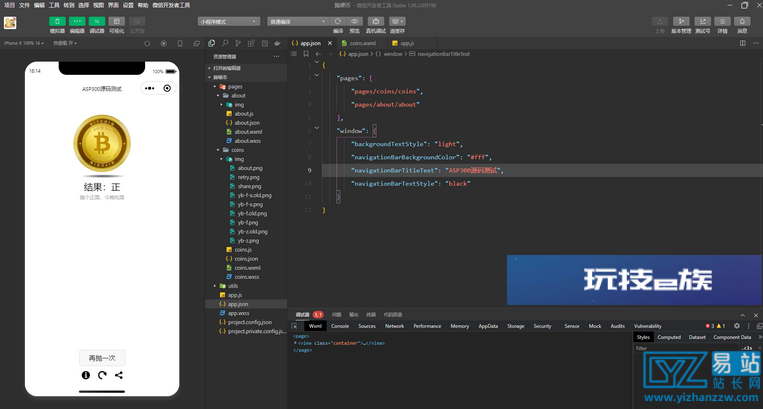Select retry.png in the file tree
The height and width of the screenshot is (409, 763).
[249, 178]
